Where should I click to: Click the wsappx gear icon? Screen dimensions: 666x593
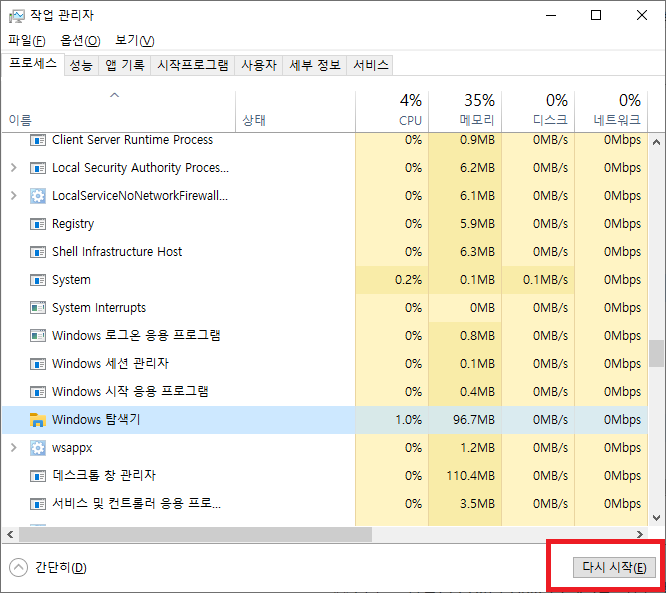[x=38, y=448]
